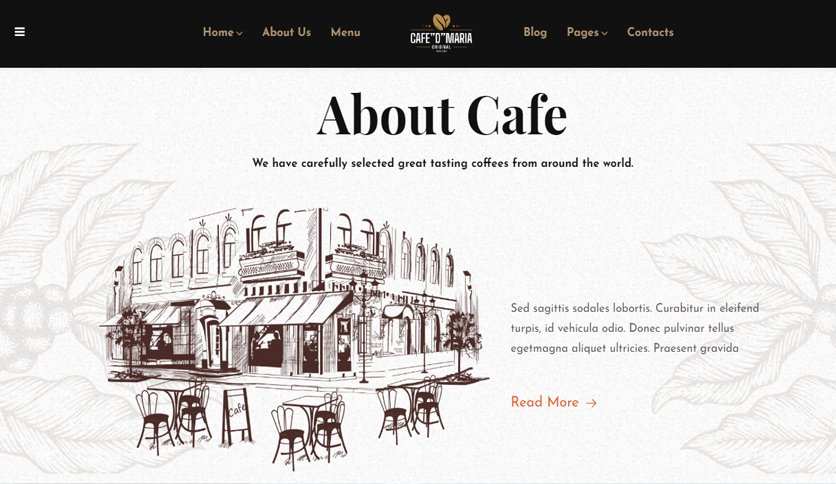The image size is (836, 484).
Task: Click the coffee bean heart logo icon
Action: [x=441, y=22]
